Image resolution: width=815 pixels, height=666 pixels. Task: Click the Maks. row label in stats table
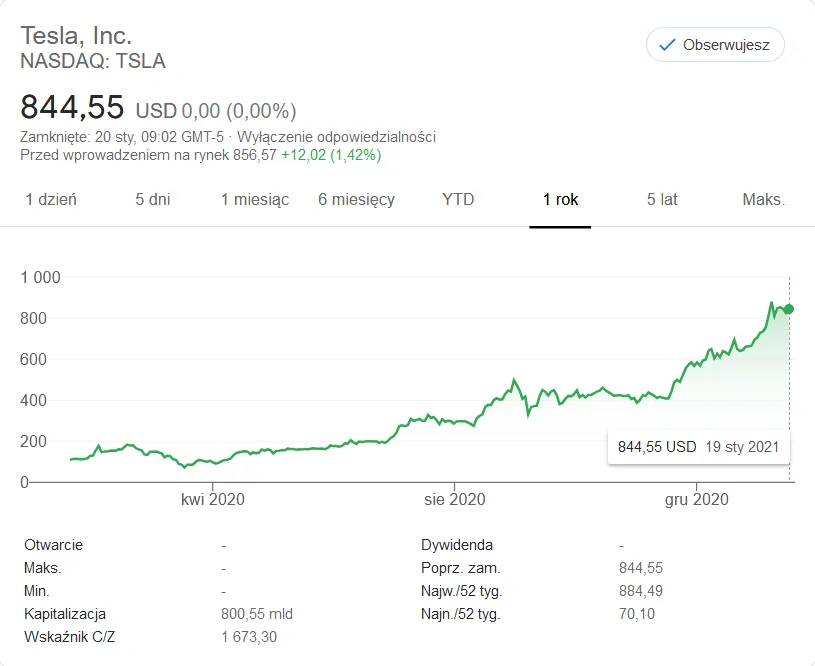coord(43,568)
